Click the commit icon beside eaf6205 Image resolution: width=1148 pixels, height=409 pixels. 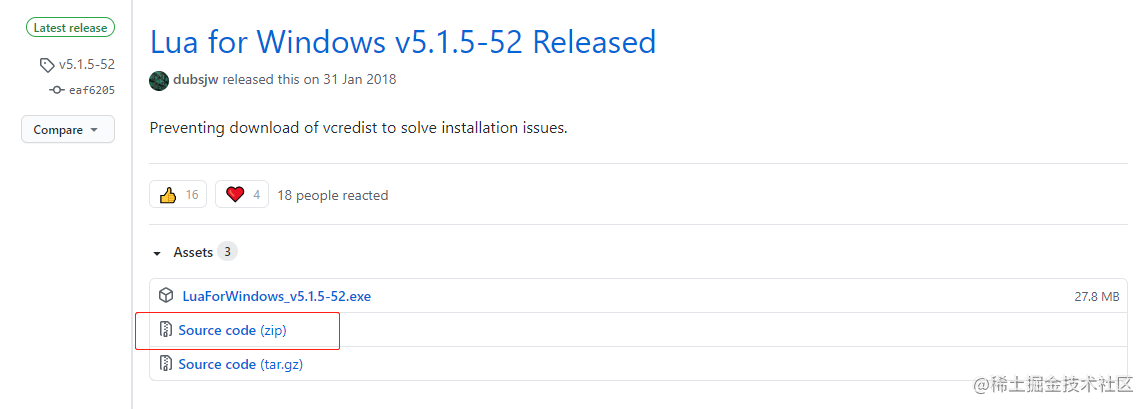coord(57,90)
